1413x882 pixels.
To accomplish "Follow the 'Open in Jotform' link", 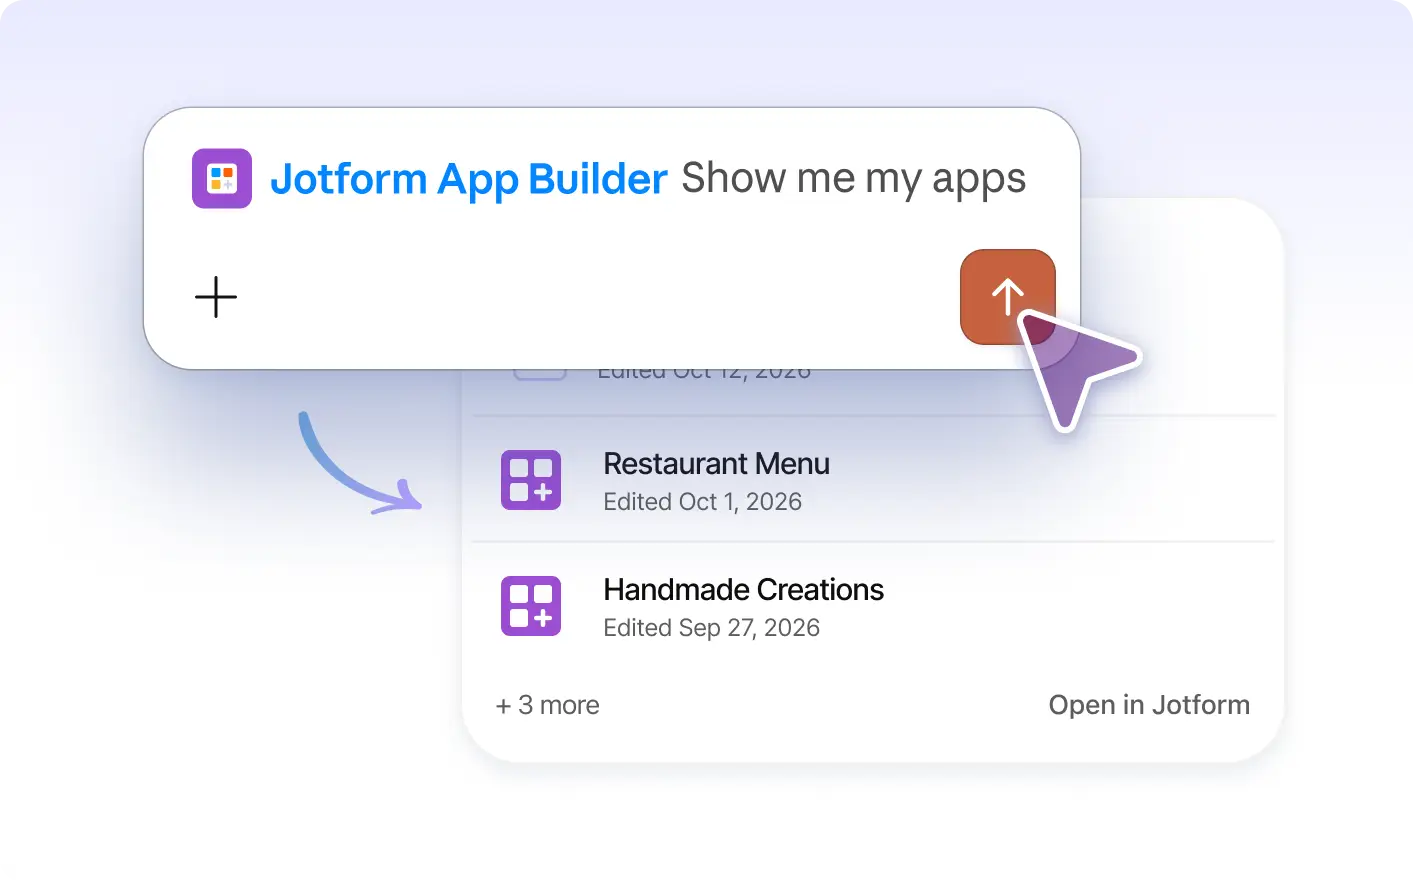I will pyautogui.click(x=1149, y=705).
